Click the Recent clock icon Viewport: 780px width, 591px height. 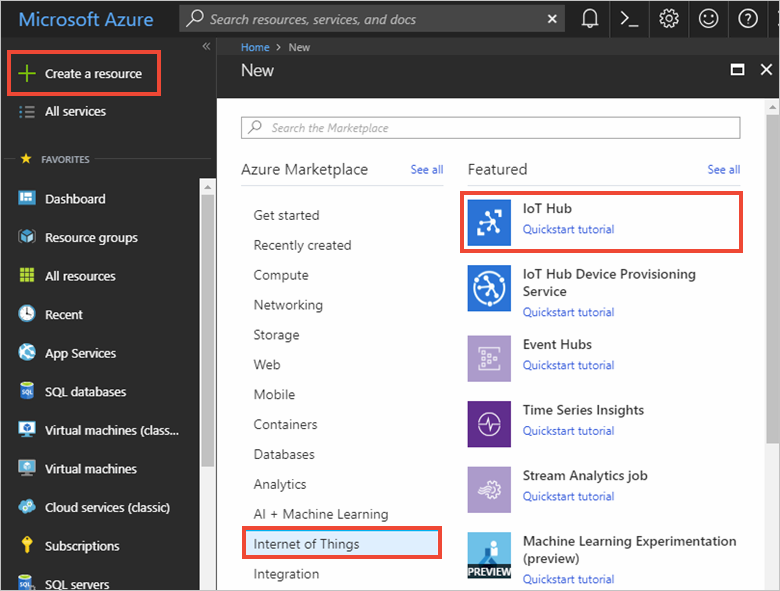pyautogui.click(x=26, y=313)
